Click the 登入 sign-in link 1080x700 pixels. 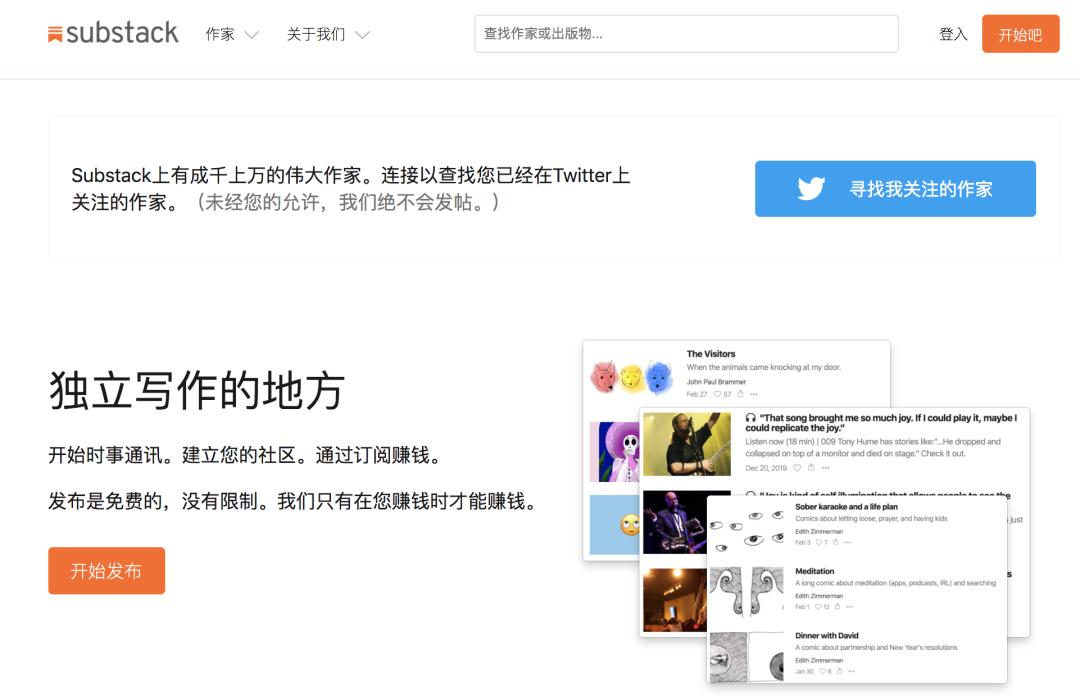point(953,34)
